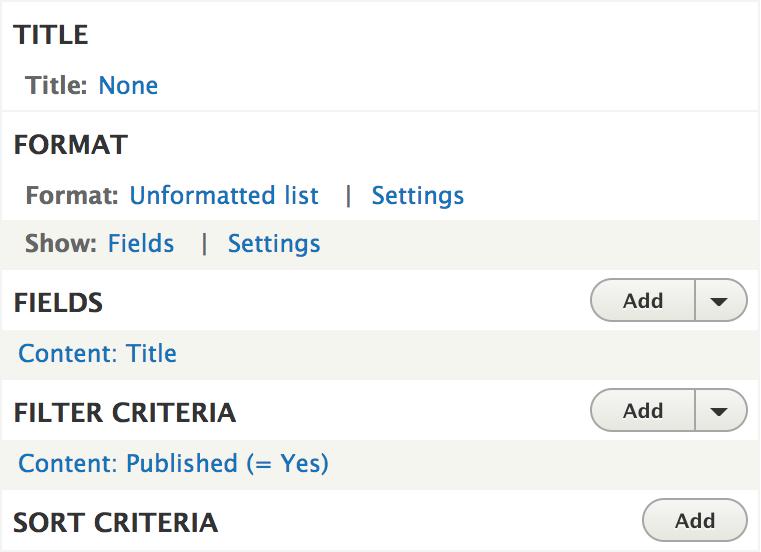The height and width of the screenshot is (552, 761).
Task: Open the "Content: Title" field link
Action: (98, 354)
